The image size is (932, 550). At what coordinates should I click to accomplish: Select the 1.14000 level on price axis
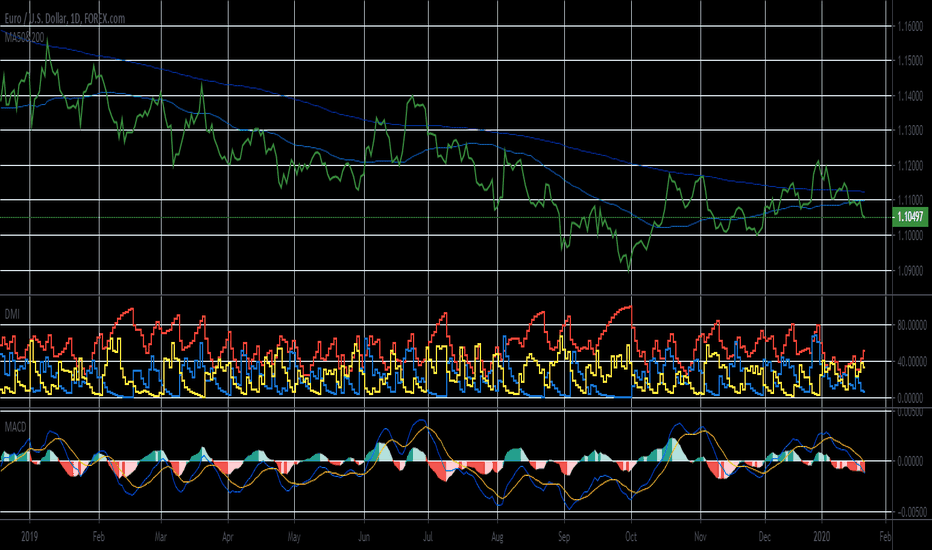[x=909, y=96]
